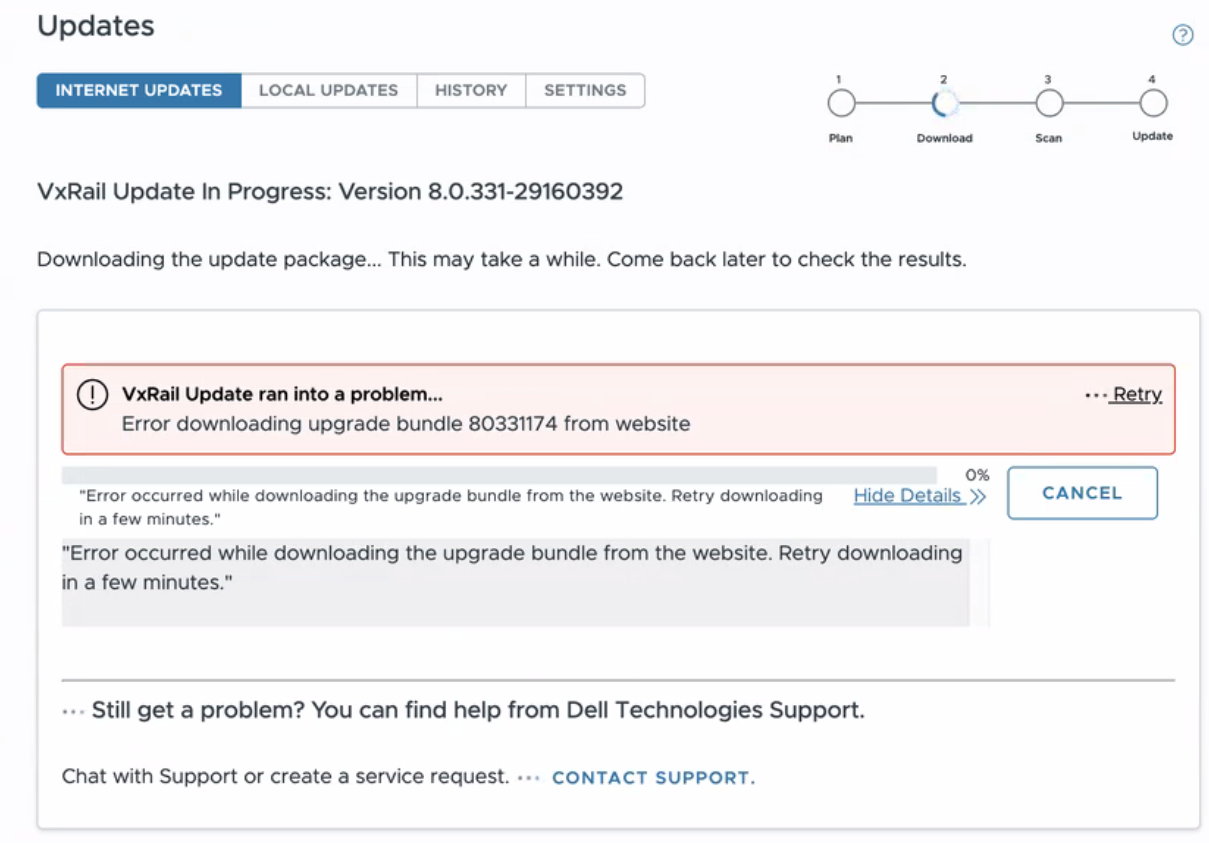Cancel the VxRail update

click(1082, 492)
